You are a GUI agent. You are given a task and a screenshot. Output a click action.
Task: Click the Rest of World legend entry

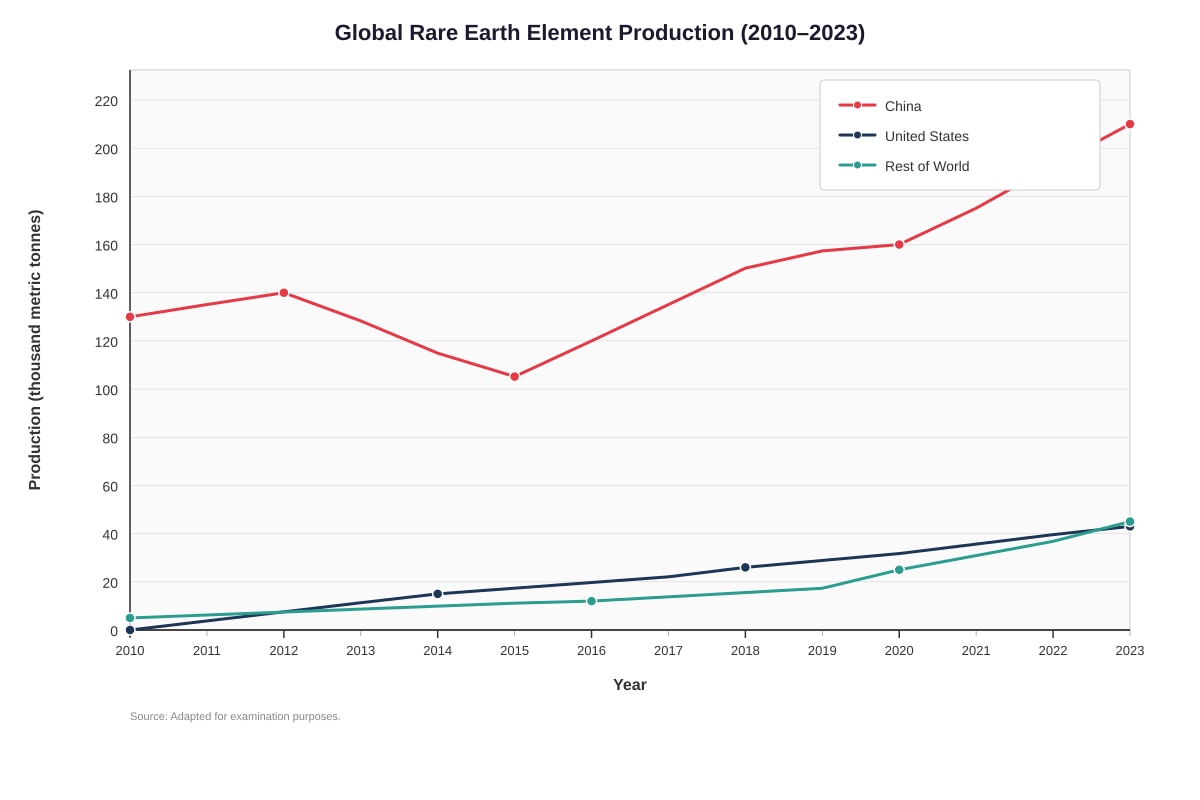coord(904,166)
